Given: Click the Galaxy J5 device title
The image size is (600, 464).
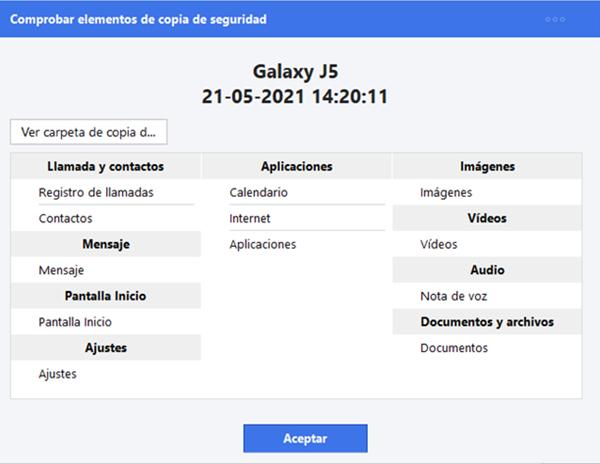Looking at the screenshot, I should pyautogui.click(x=295, y=72).
